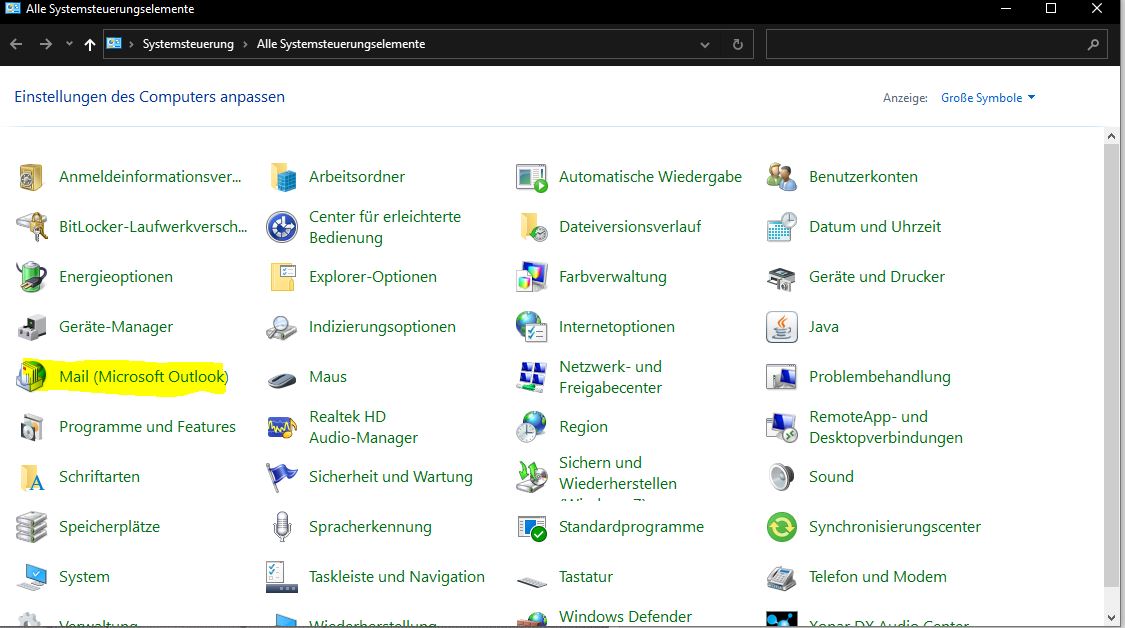Click the control panel address bar icon

[x=114, y=44]
